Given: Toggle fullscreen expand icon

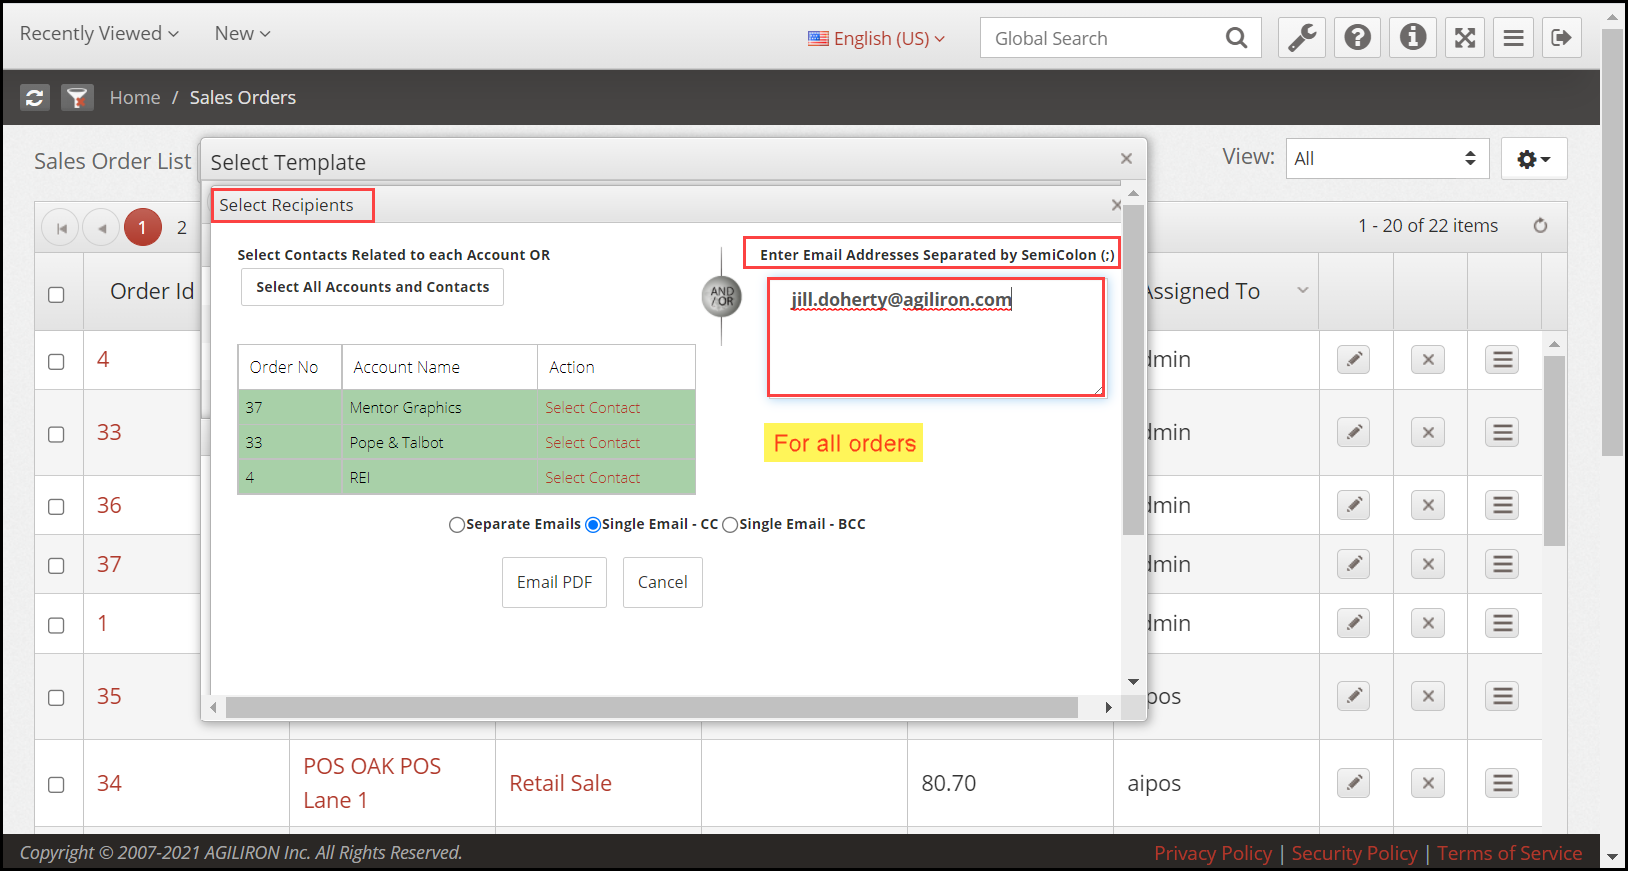Looking at the screenshot, I should [1465, 38].
